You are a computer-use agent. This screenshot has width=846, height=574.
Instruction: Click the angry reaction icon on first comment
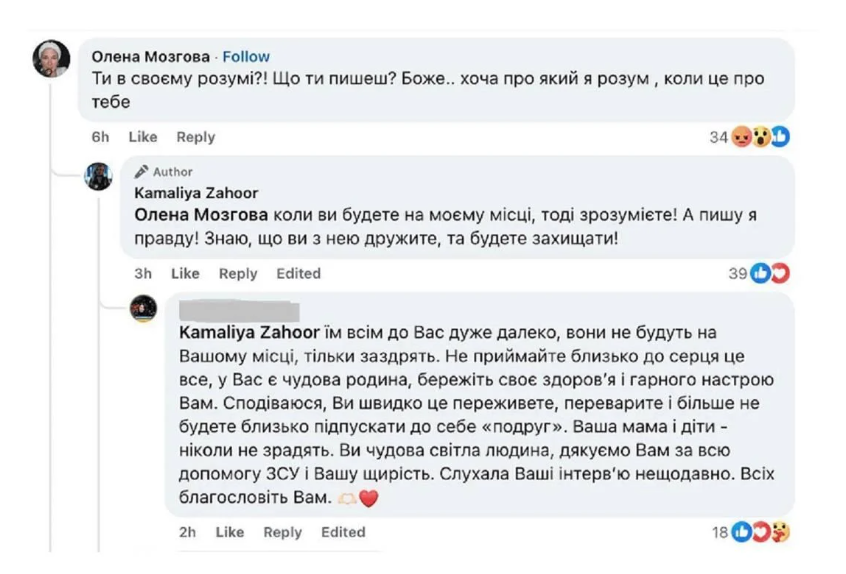coord(741,137)
